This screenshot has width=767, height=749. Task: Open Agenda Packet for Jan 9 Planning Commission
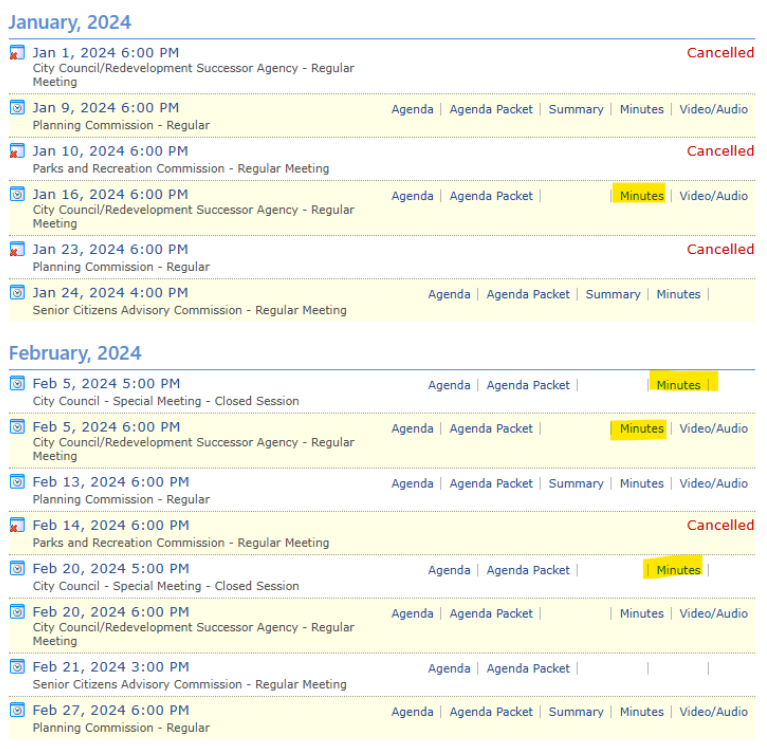click(x=491, y=109)
